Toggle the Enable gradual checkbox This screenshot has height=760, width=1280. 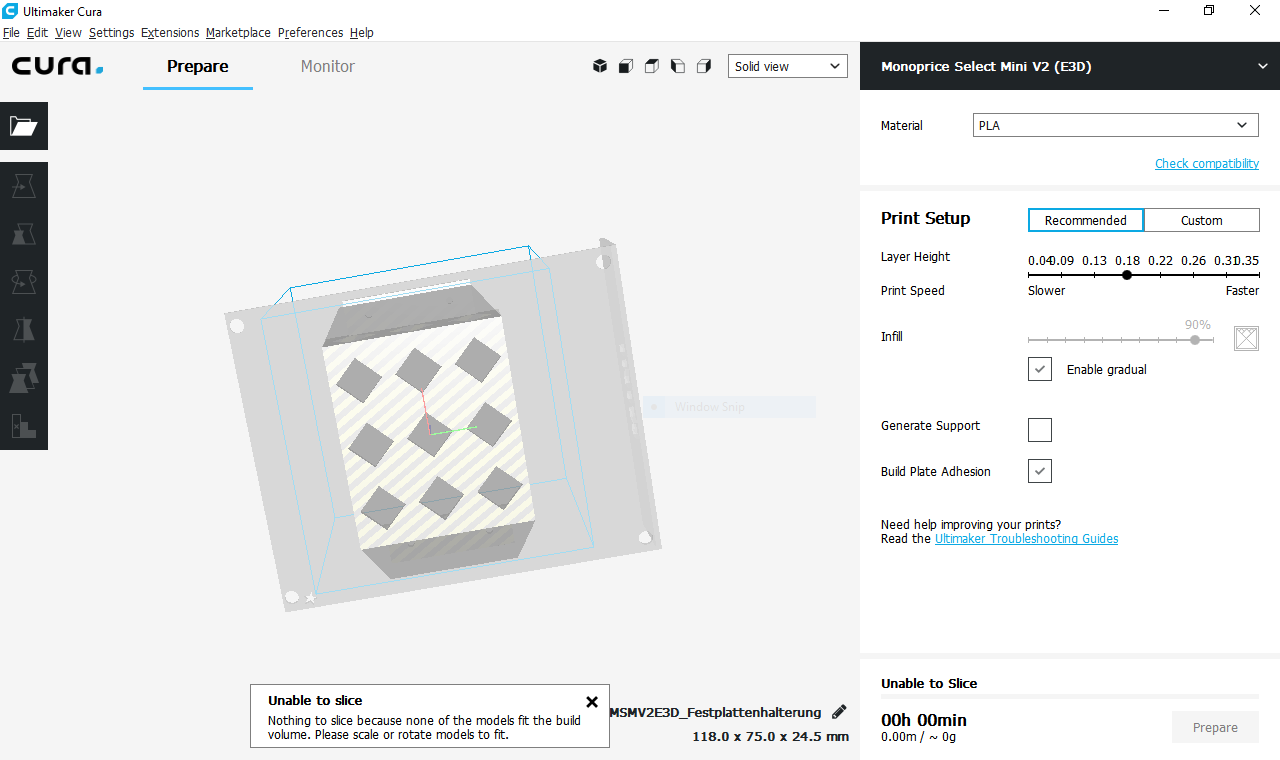click(x=1040, y=369)
